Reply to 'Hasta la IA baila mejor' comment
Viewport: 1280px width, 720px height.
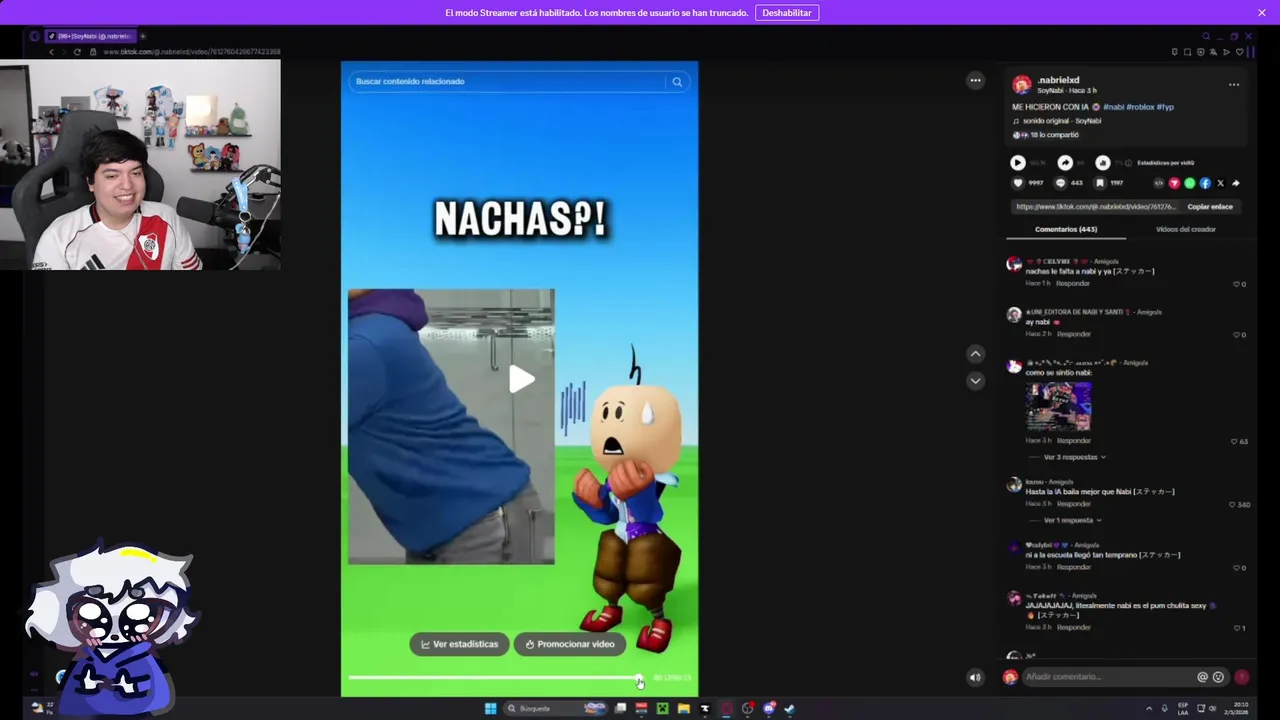[1074, 504]
